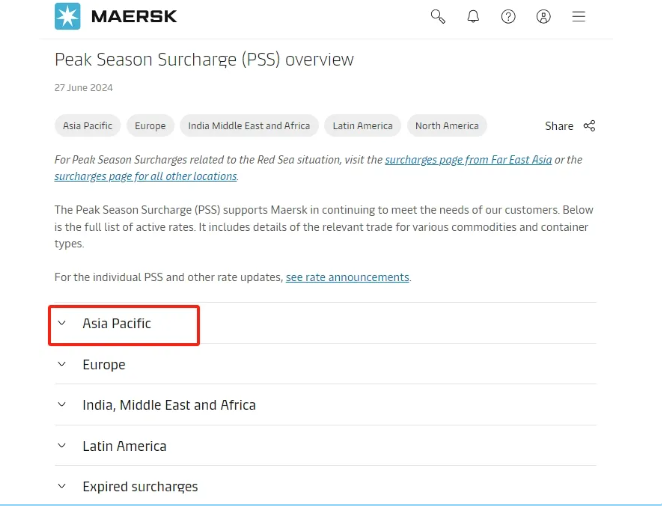Select the Latin America tag chip

[x=364, y=126]
